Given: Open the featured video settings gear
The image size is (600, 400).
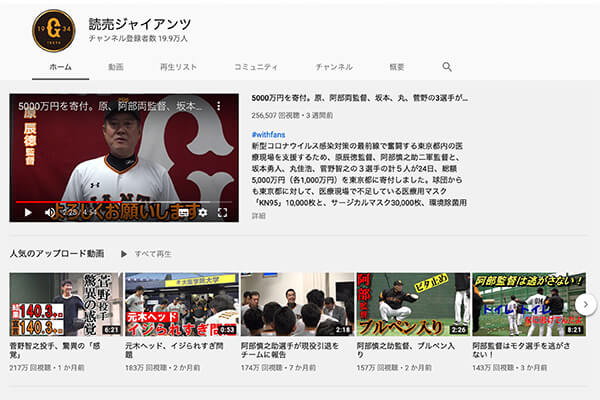Looking at the screenshot, I should click(x=203, y=212).
